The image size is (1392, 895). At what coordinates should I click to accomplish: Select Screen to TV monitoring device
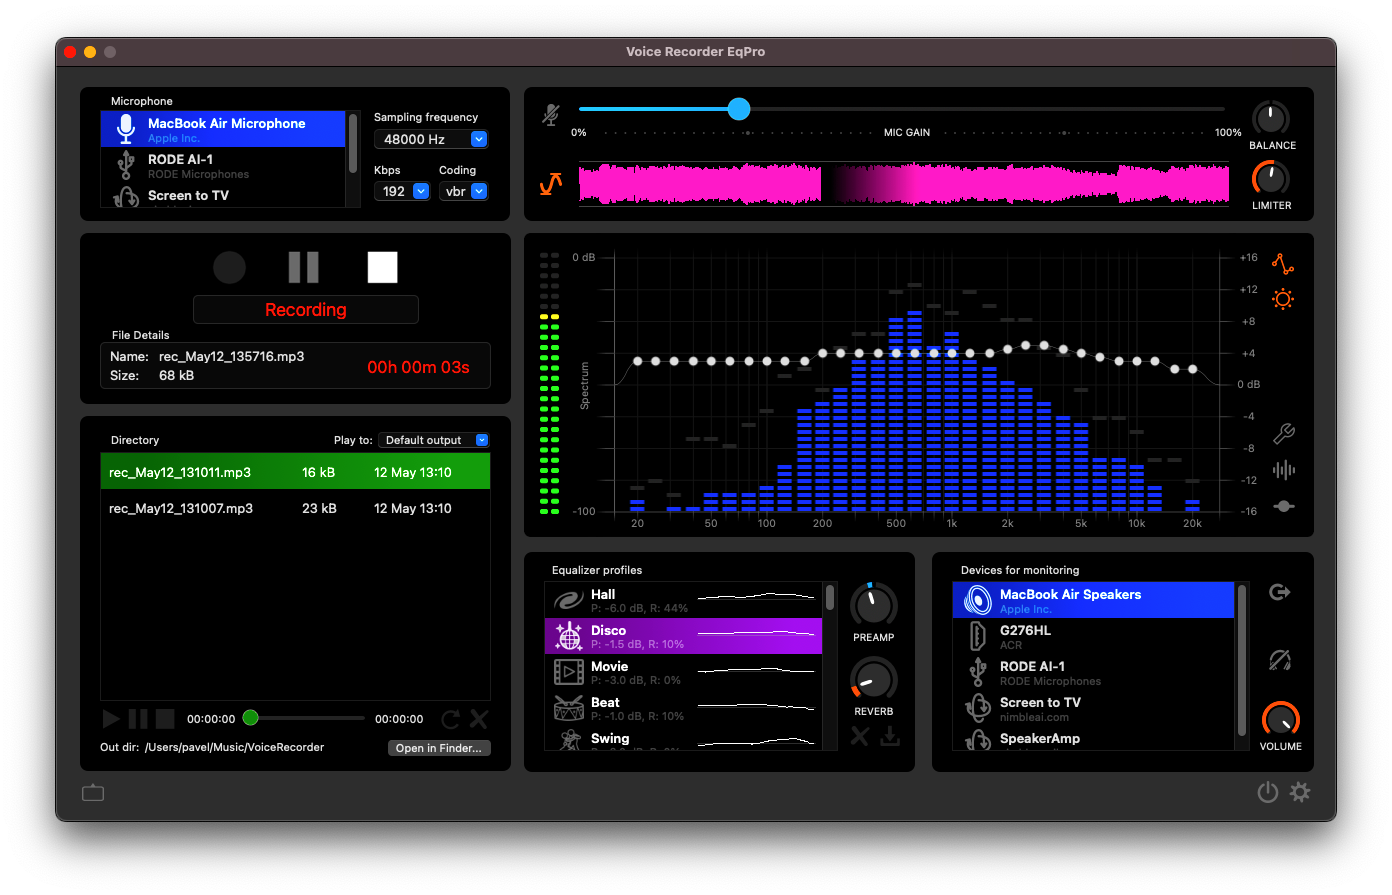point(1093,708)
